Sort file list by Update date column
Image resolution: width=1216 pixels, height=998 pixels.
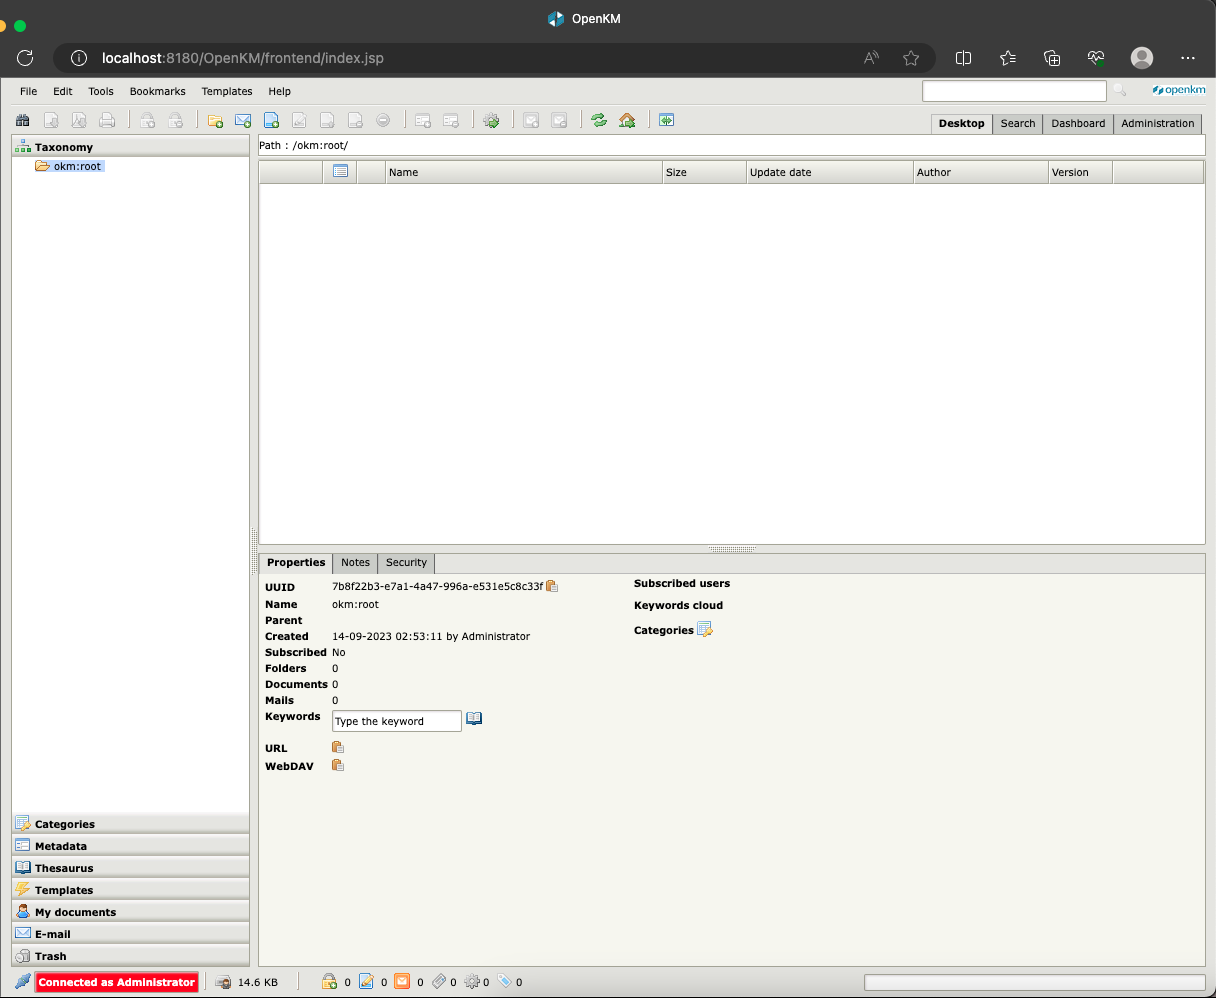(780, 173)
